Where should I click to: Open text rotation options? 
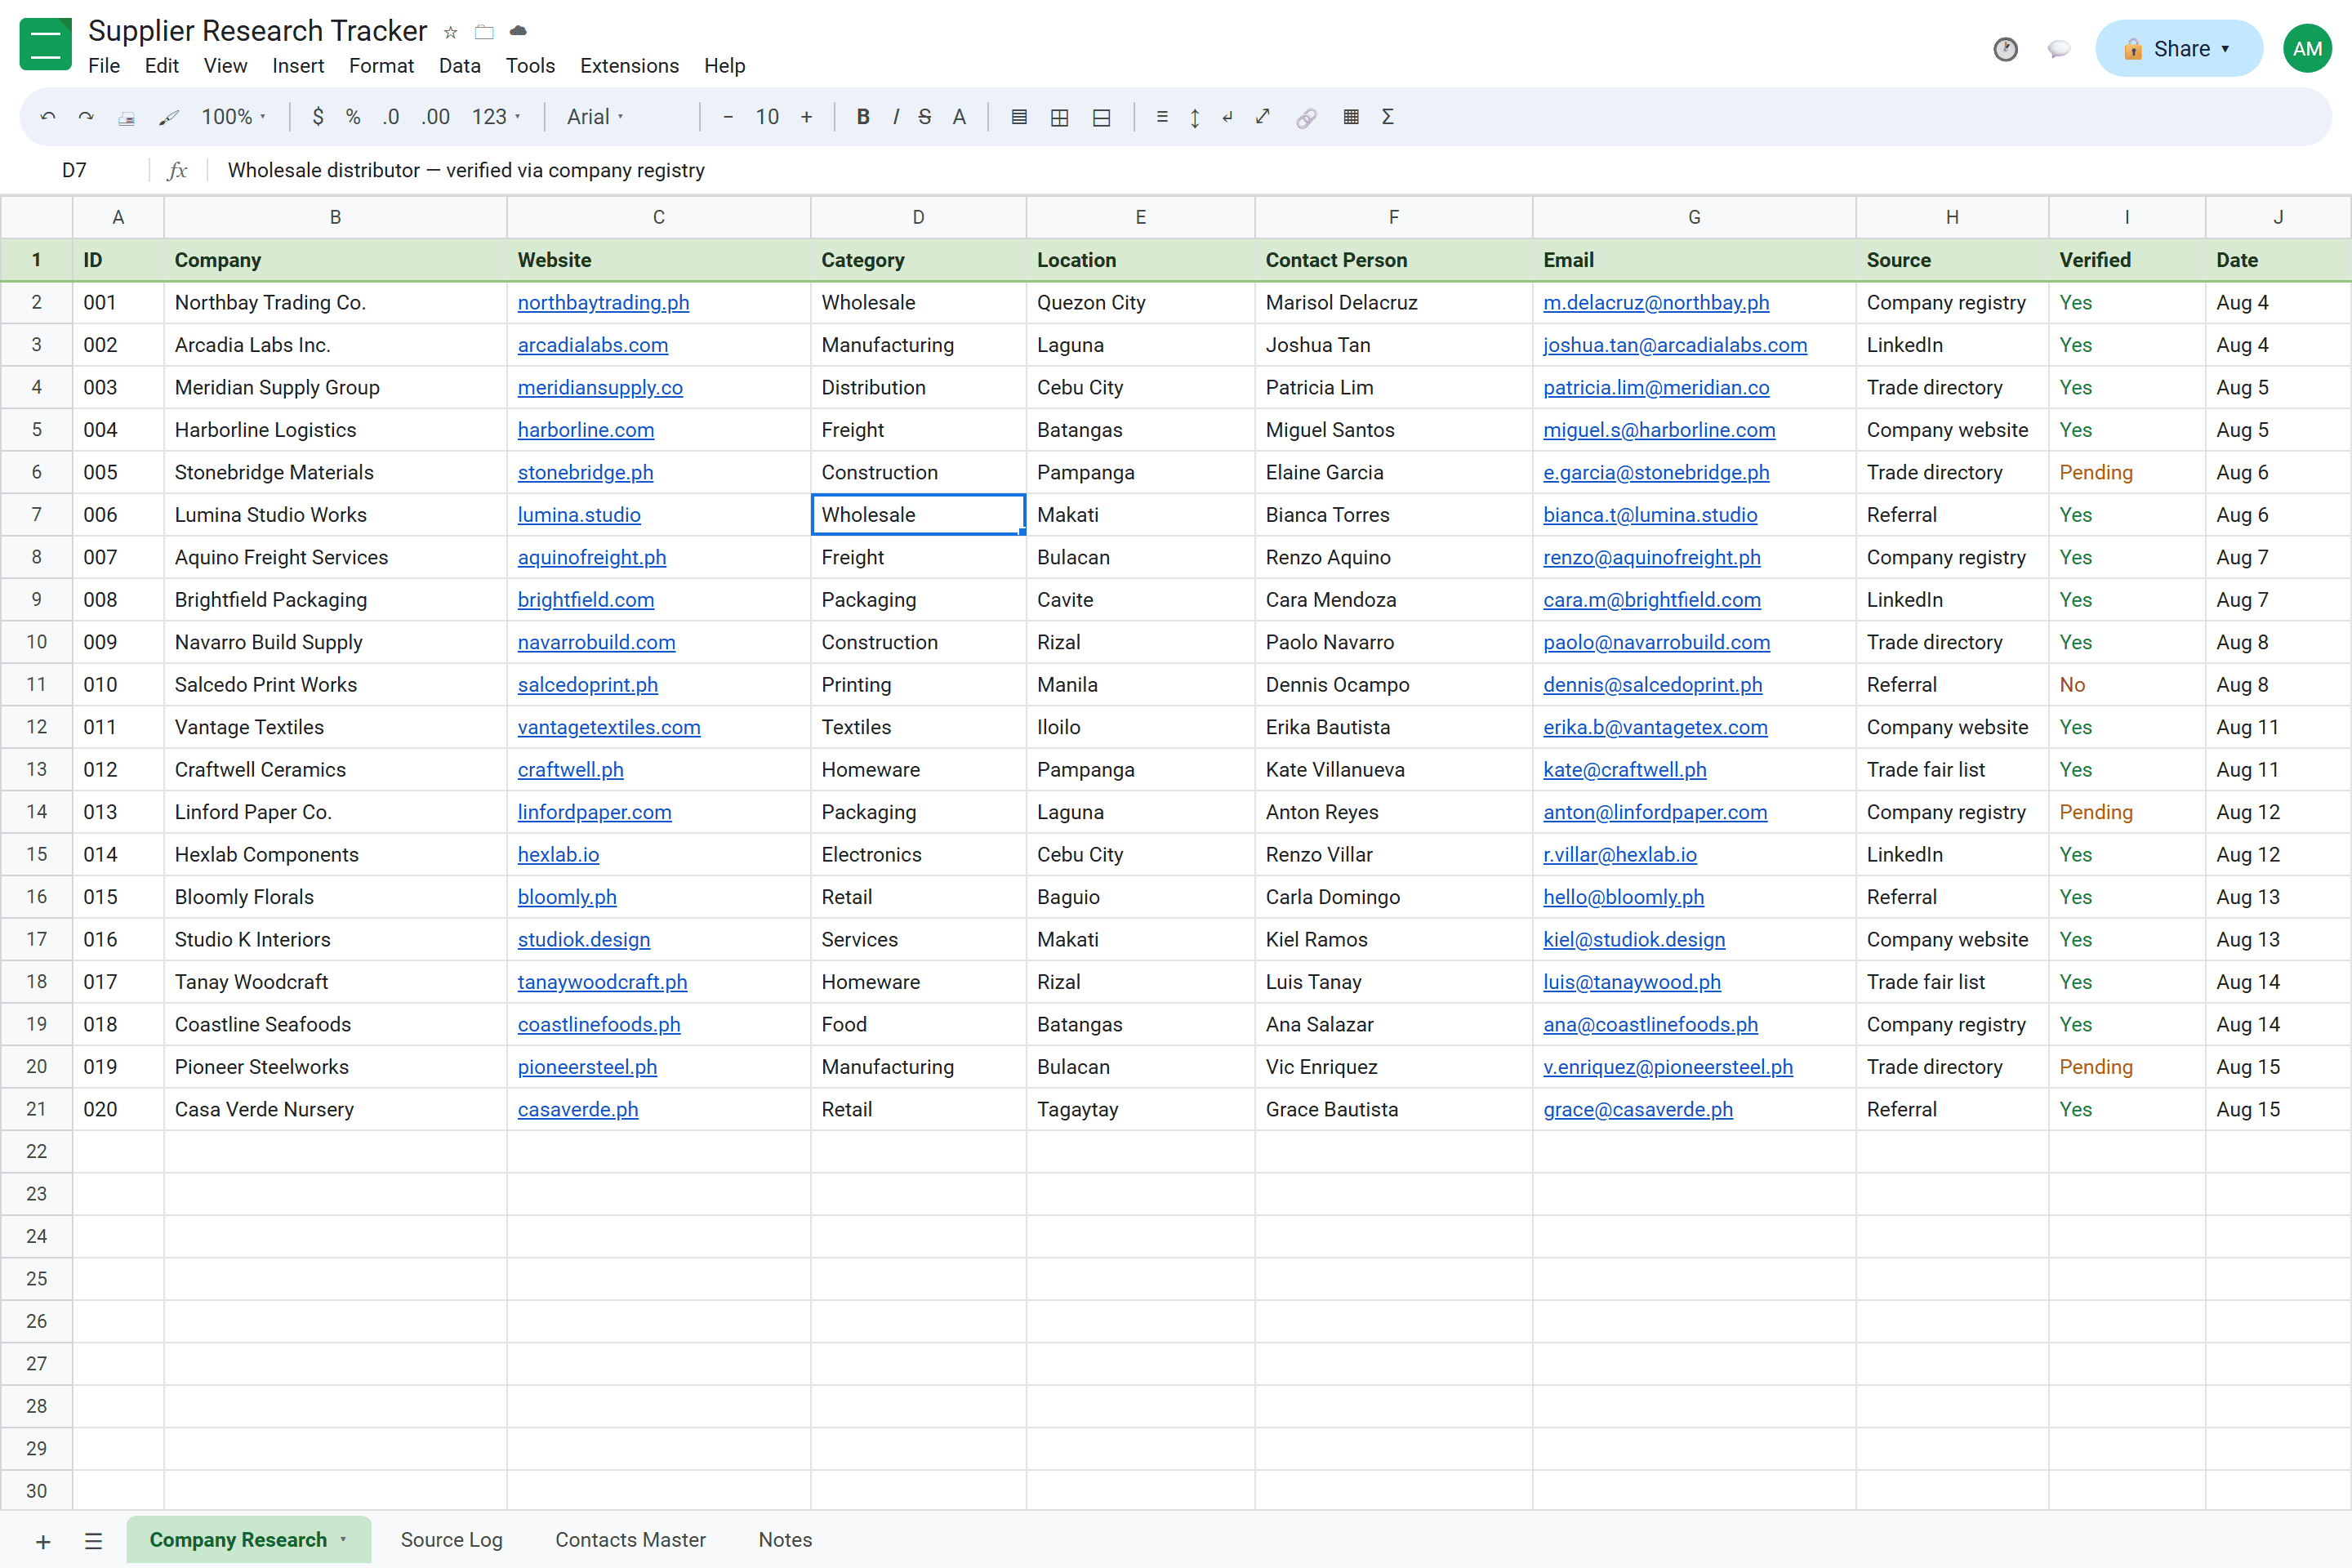click(1263, 117)
